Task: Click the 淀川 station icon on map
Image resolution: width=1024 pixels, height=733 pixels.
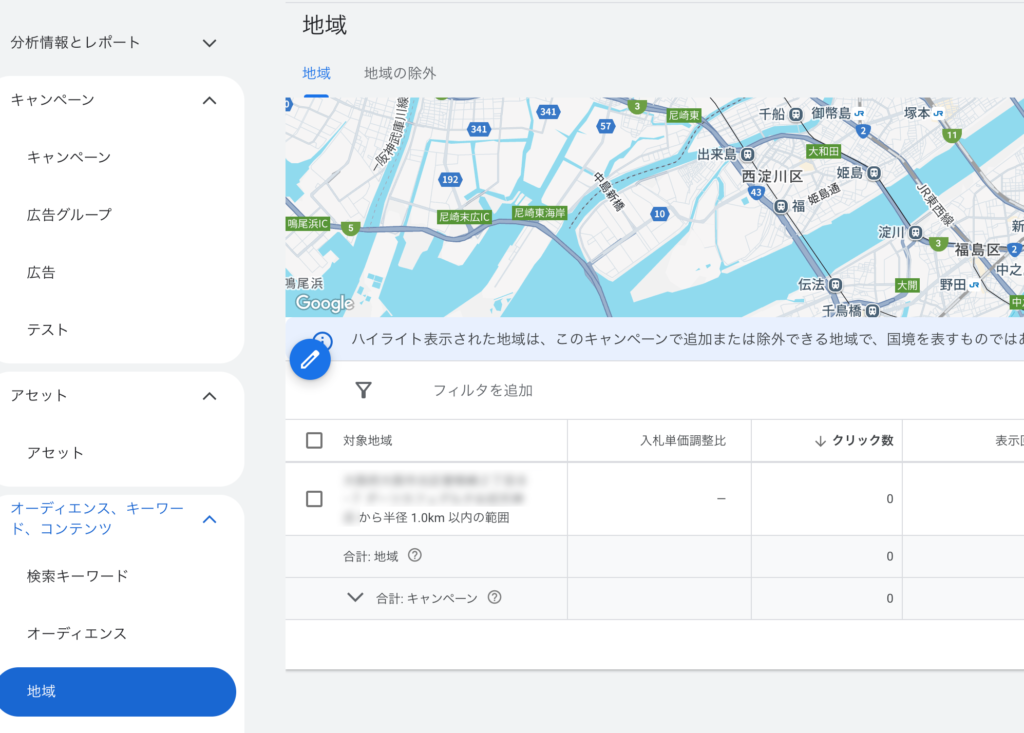Action: pos(916,232)
